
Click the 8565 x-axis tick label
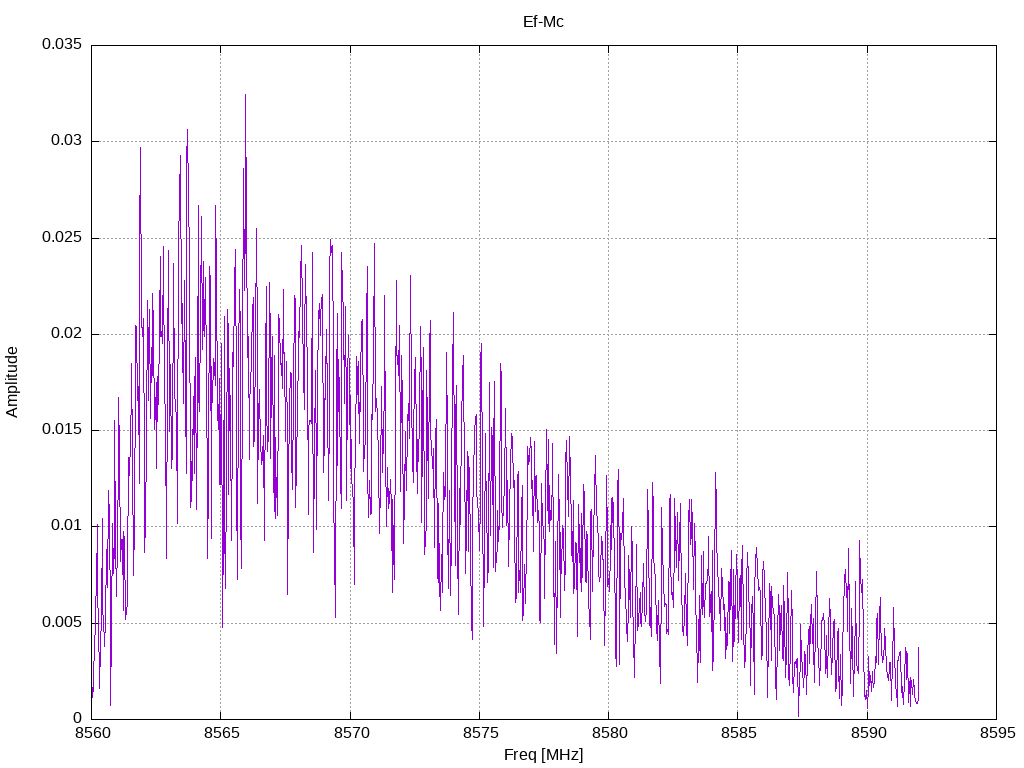tap(221, 733)
